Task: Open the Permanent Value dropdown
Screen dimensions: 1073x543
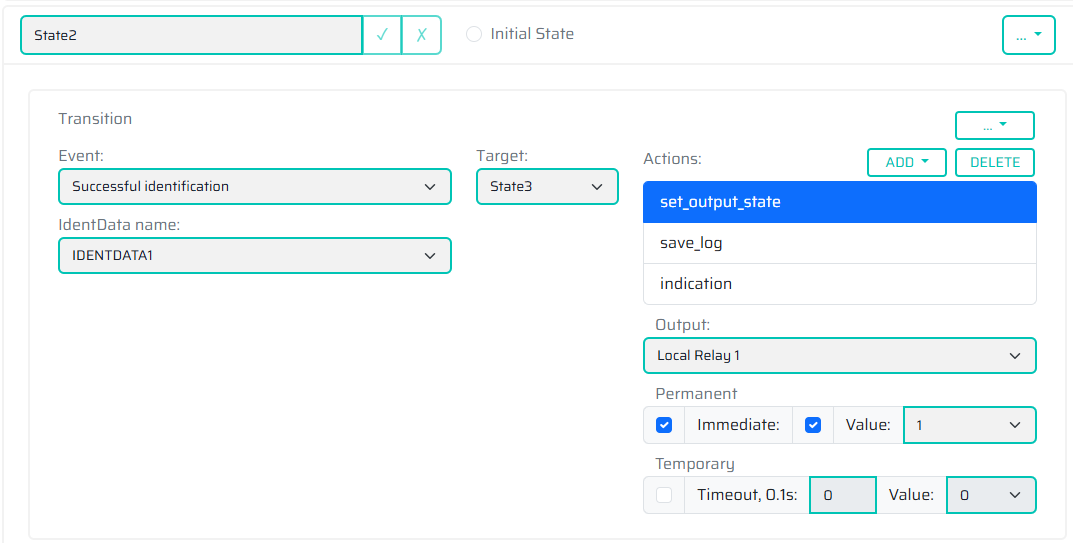Action: (x=970, y=425)
